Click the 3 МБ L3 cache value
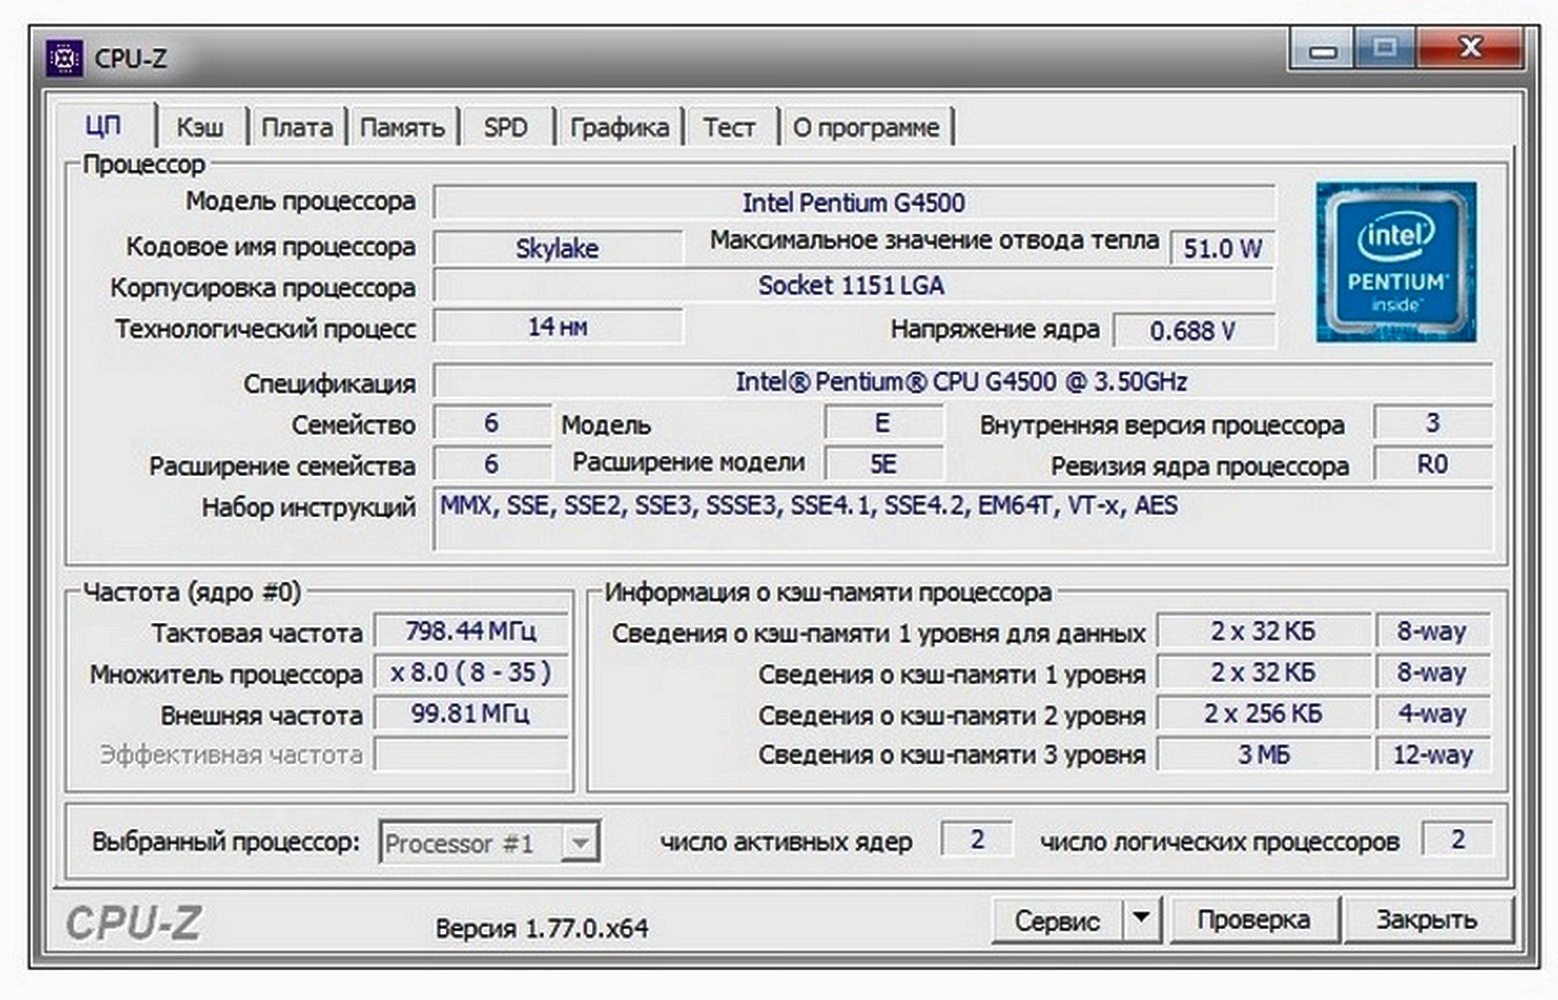 pos(1263,754)
